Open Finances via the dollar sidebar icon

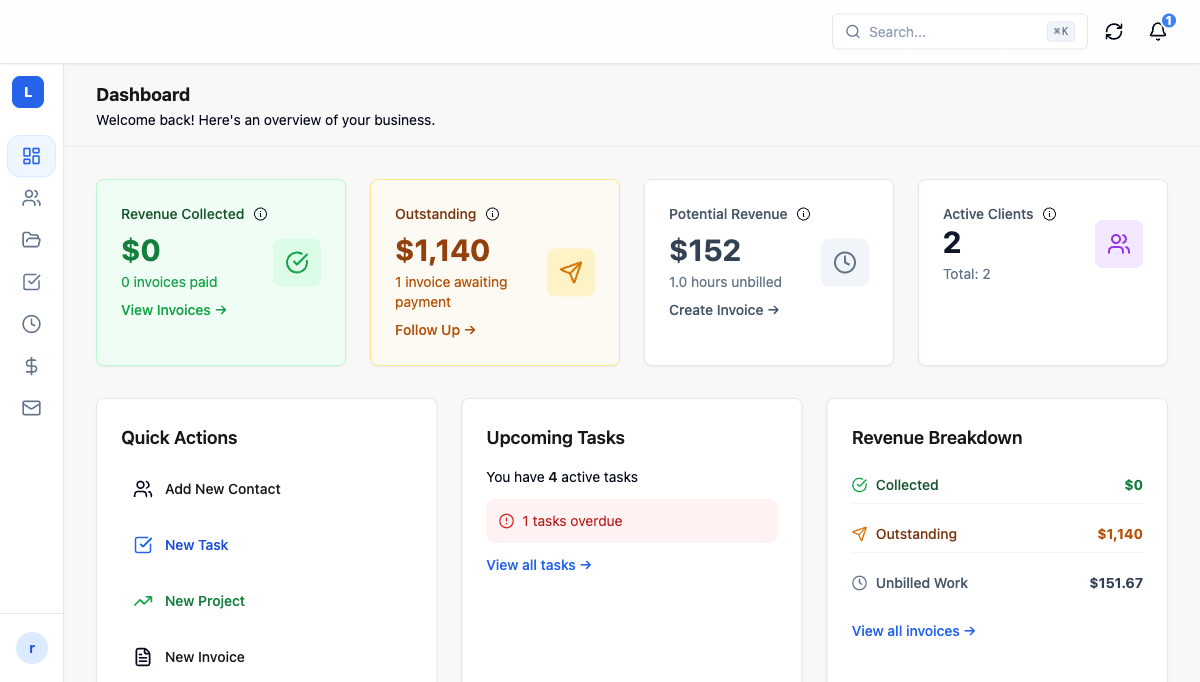pyautogui.click(x=31, y=366)
